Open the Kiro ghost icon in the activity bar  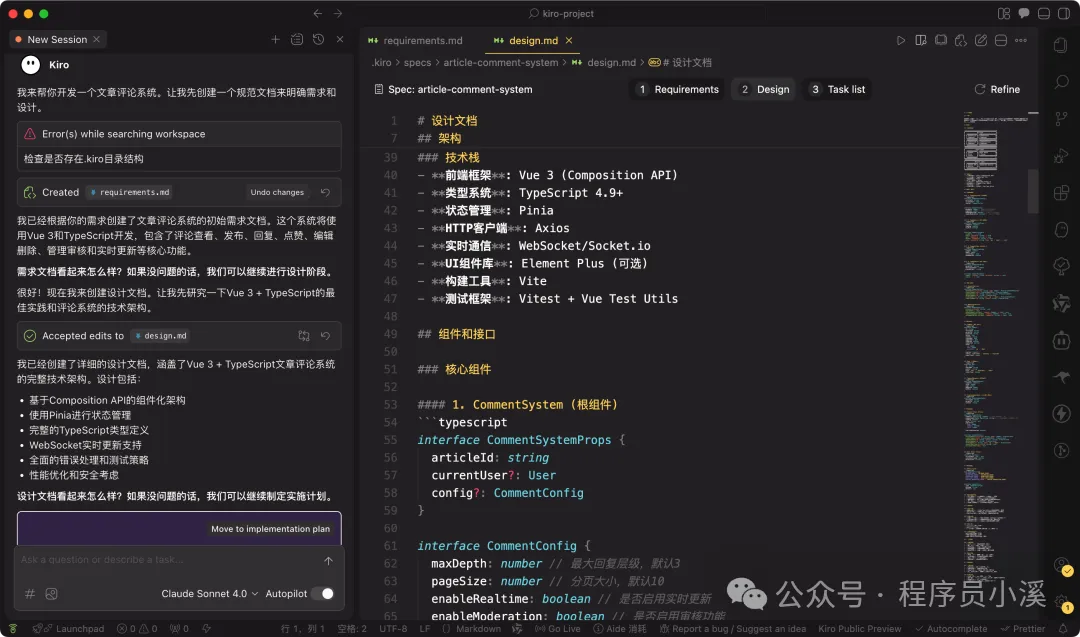coord(1061,229)
